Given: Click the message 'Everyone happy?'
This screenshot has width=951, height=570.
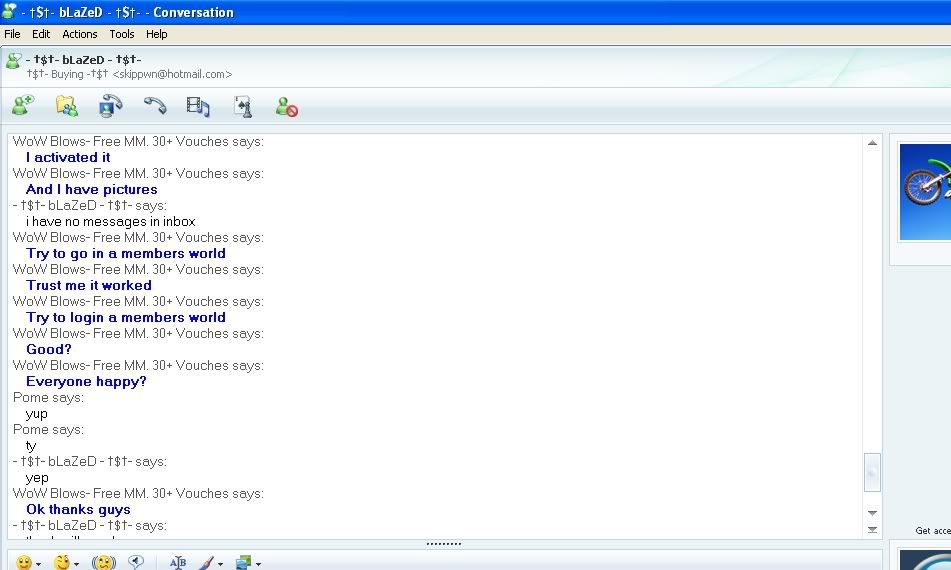Looking at the screenshot, I should 86,382.
